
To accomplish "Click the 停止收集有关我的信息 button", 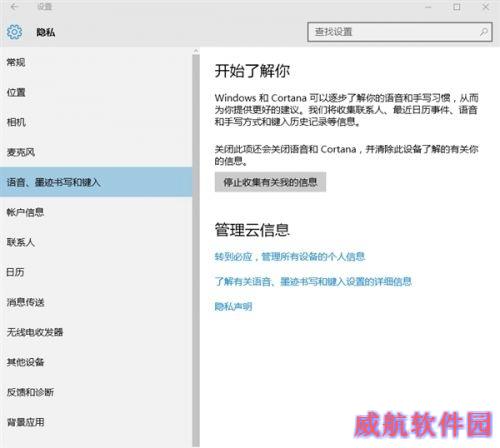I will pyautogui.click(x=270, y=182).
